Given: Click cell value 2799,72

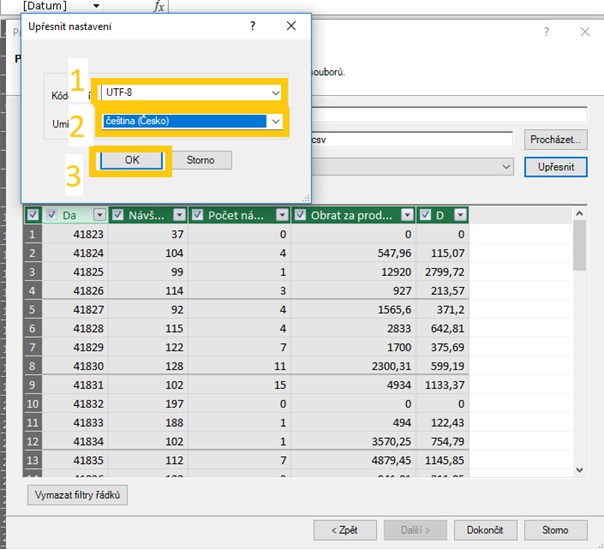Looking at the screenshot, I should [445, 272].
